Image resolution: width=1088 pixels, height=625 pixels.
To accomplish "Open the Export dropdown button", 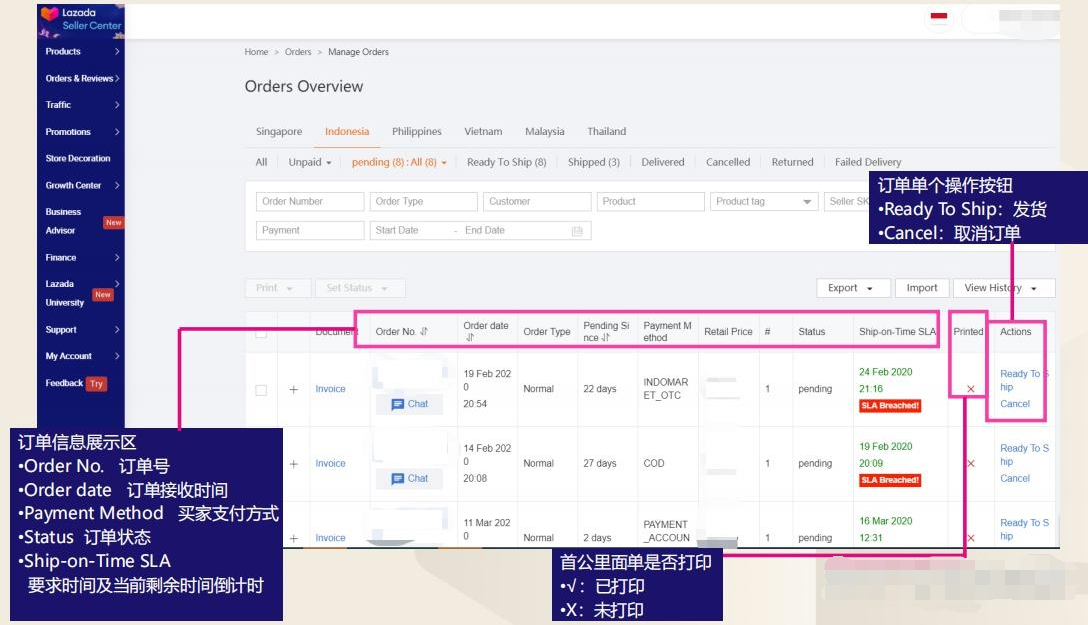I will (x=851, y=288).
